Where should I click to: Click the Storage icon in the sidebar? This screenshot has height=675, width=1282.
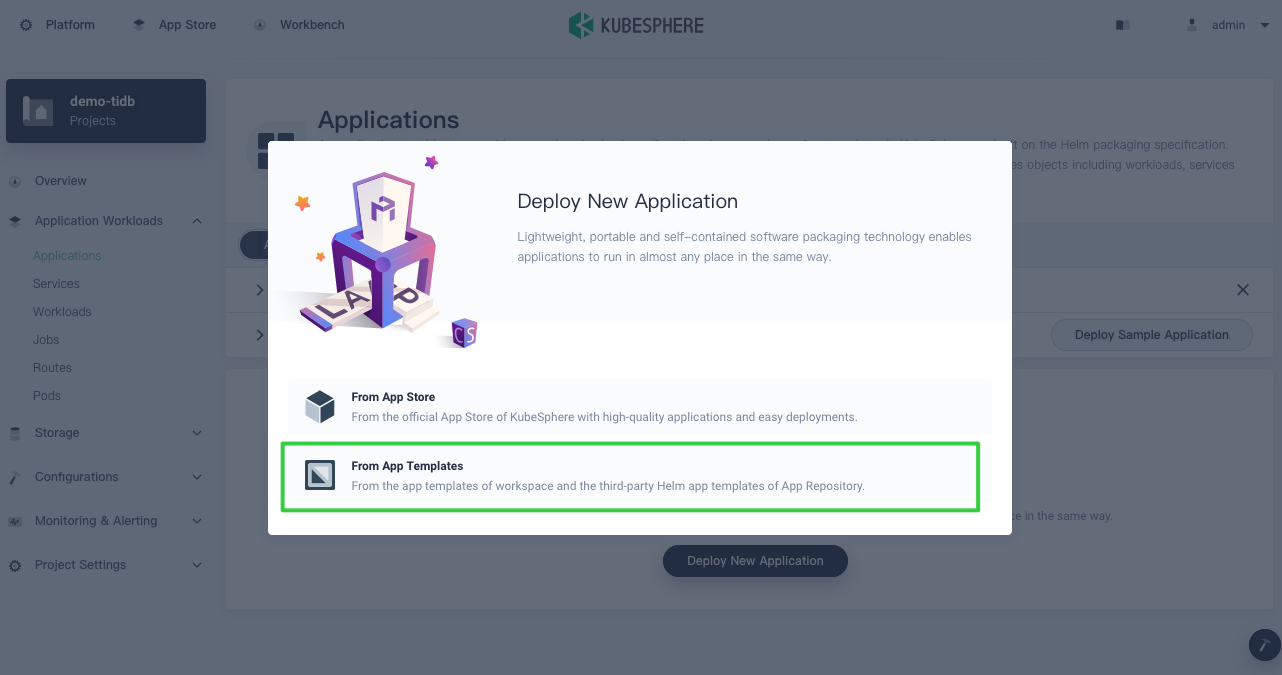coord(14,432)
